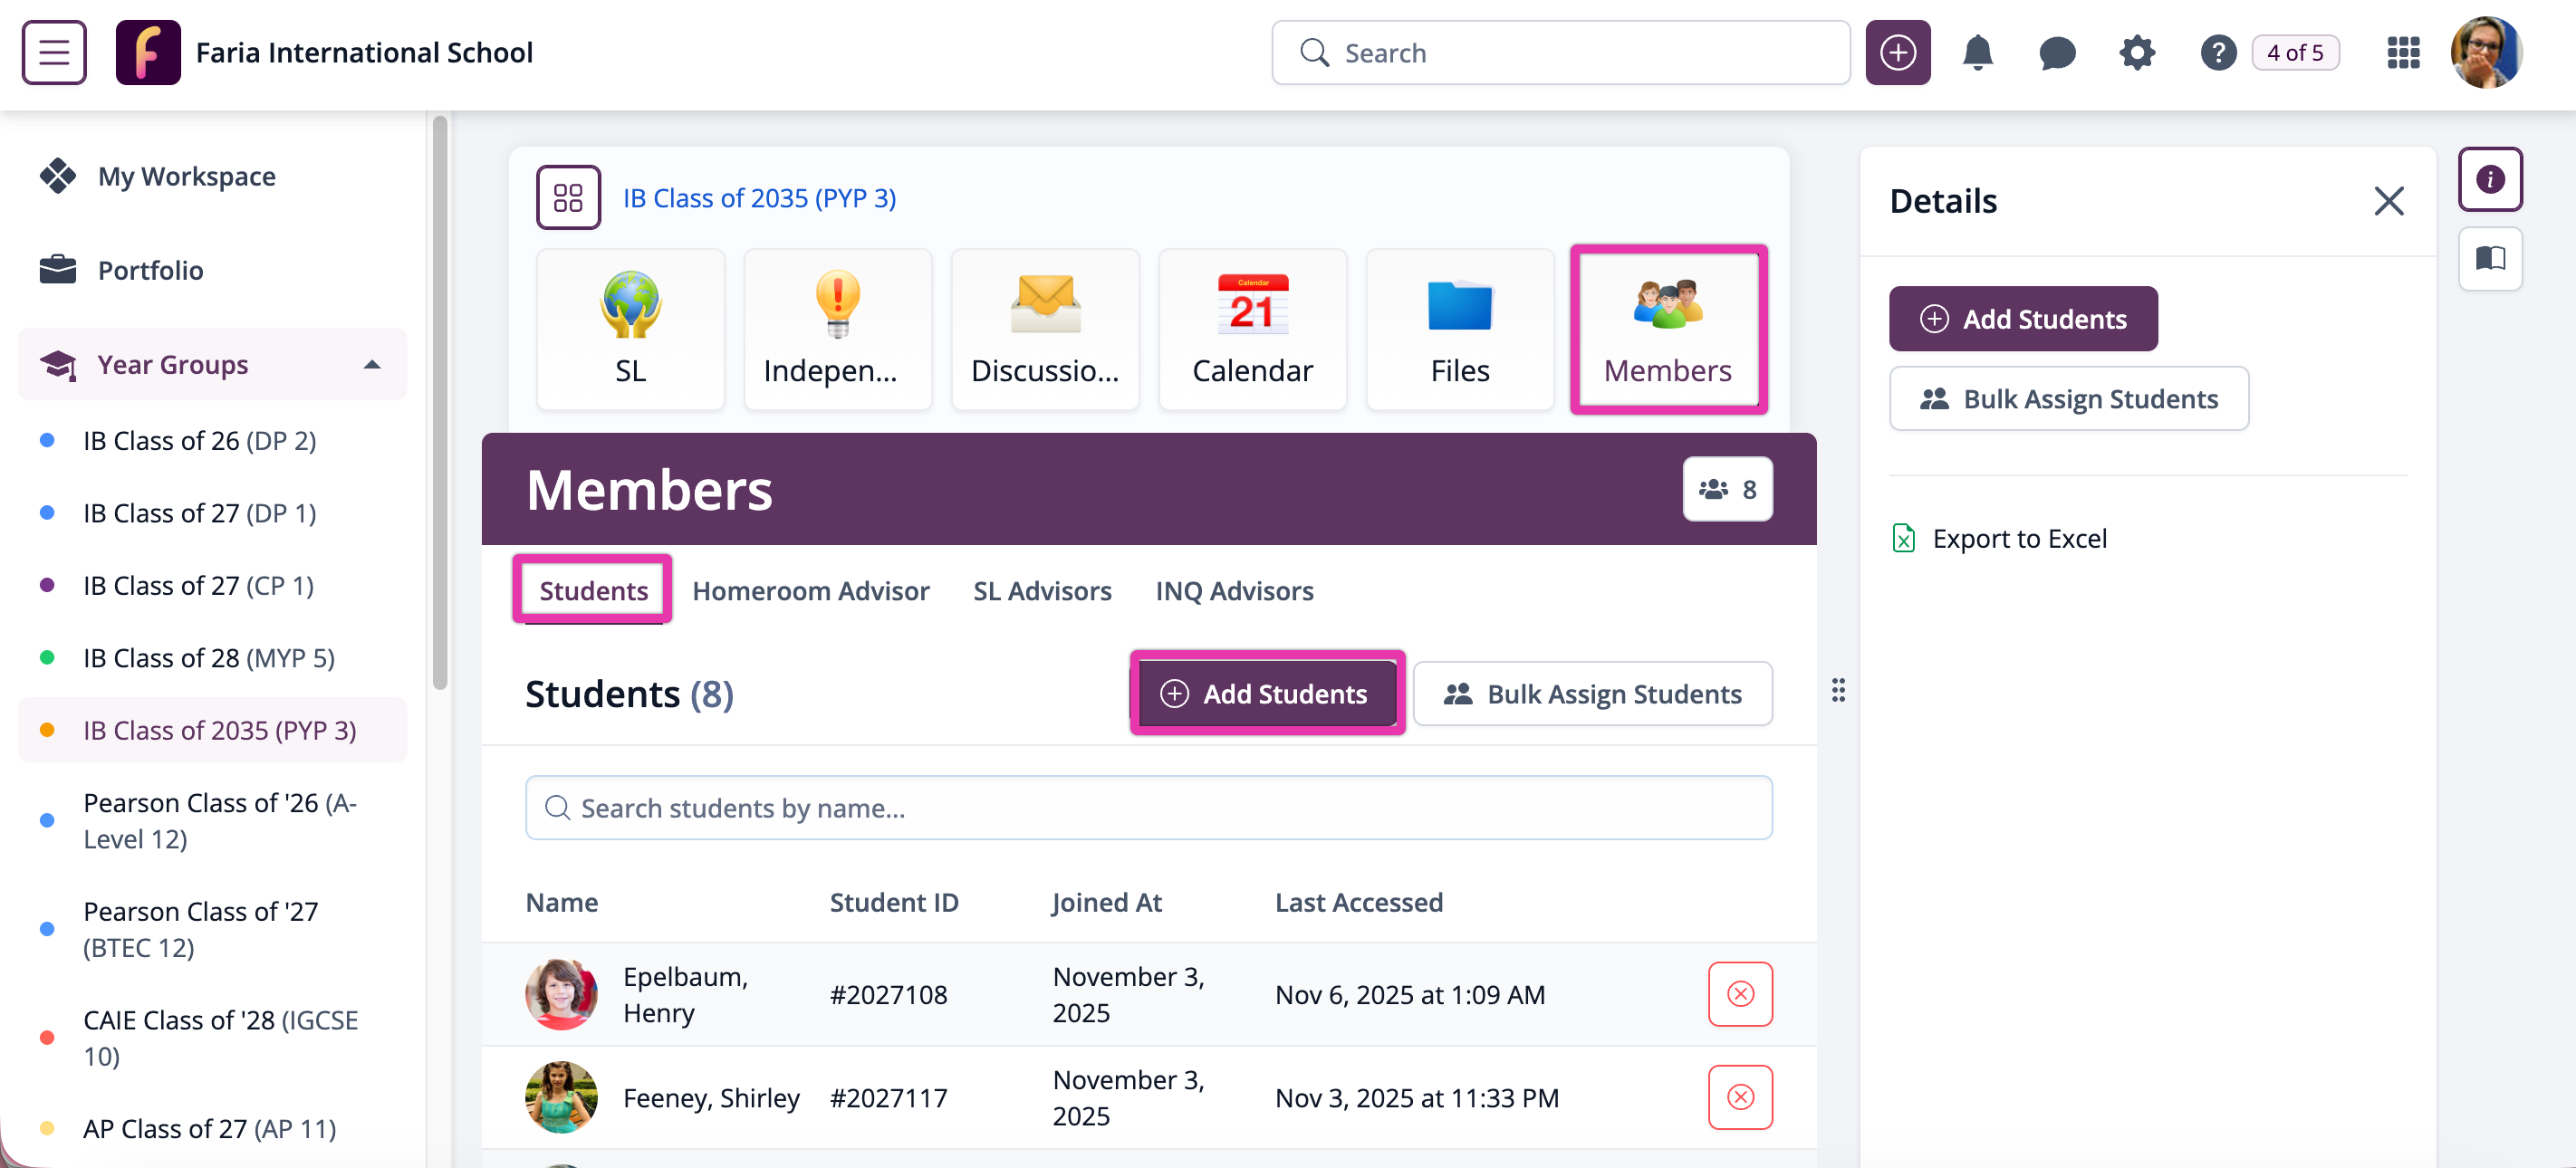The width and height of the screenshot is (2576, 1168).
Task: Open the help question mark
Action: [x=2217, y=52]
